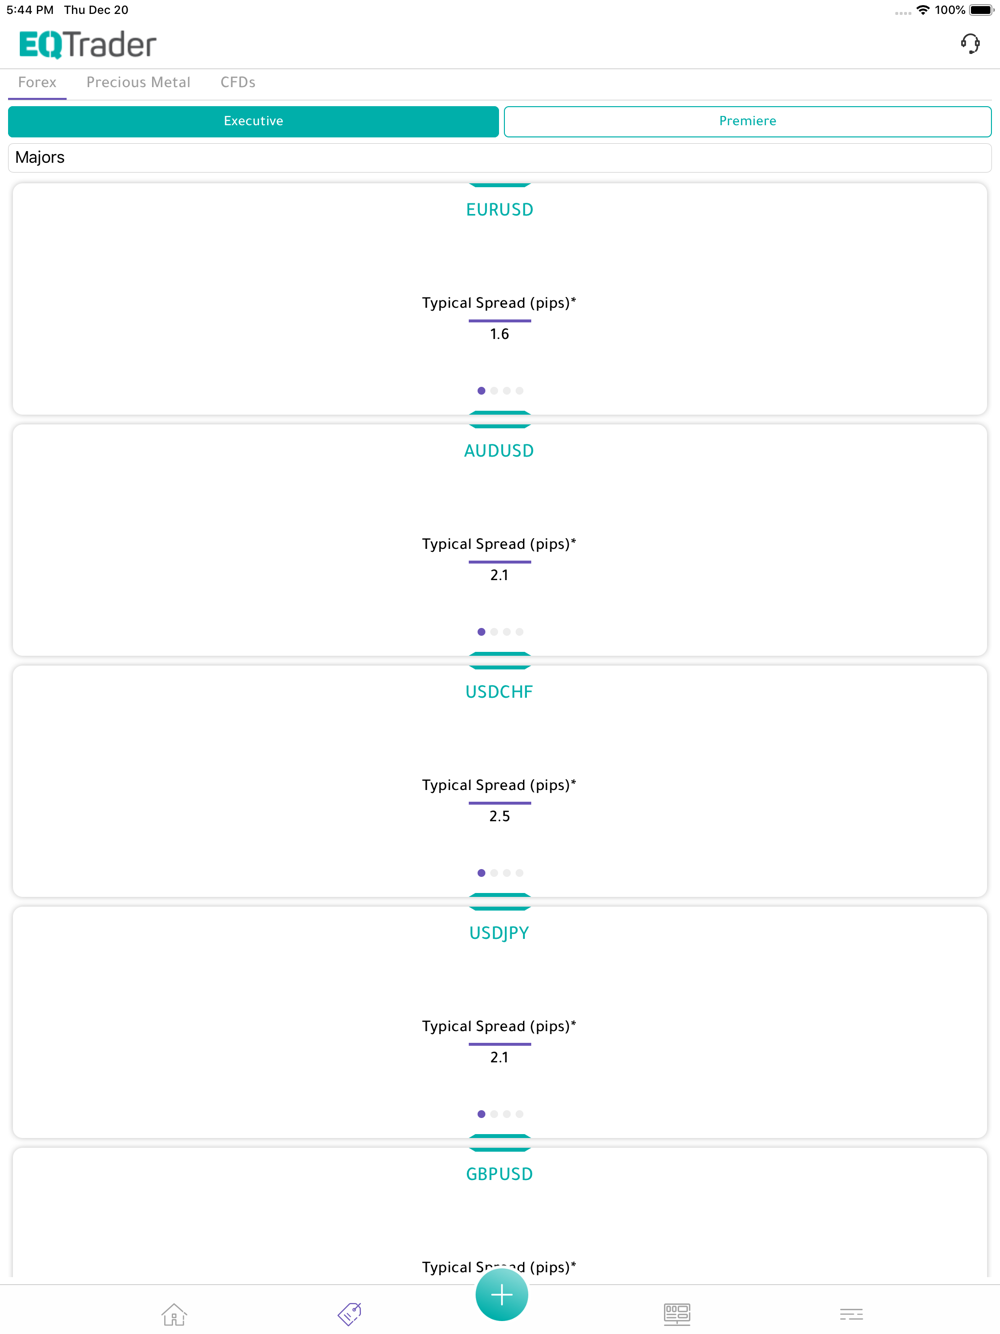Open the price tag icon in bottom bar

(350, 1314)
